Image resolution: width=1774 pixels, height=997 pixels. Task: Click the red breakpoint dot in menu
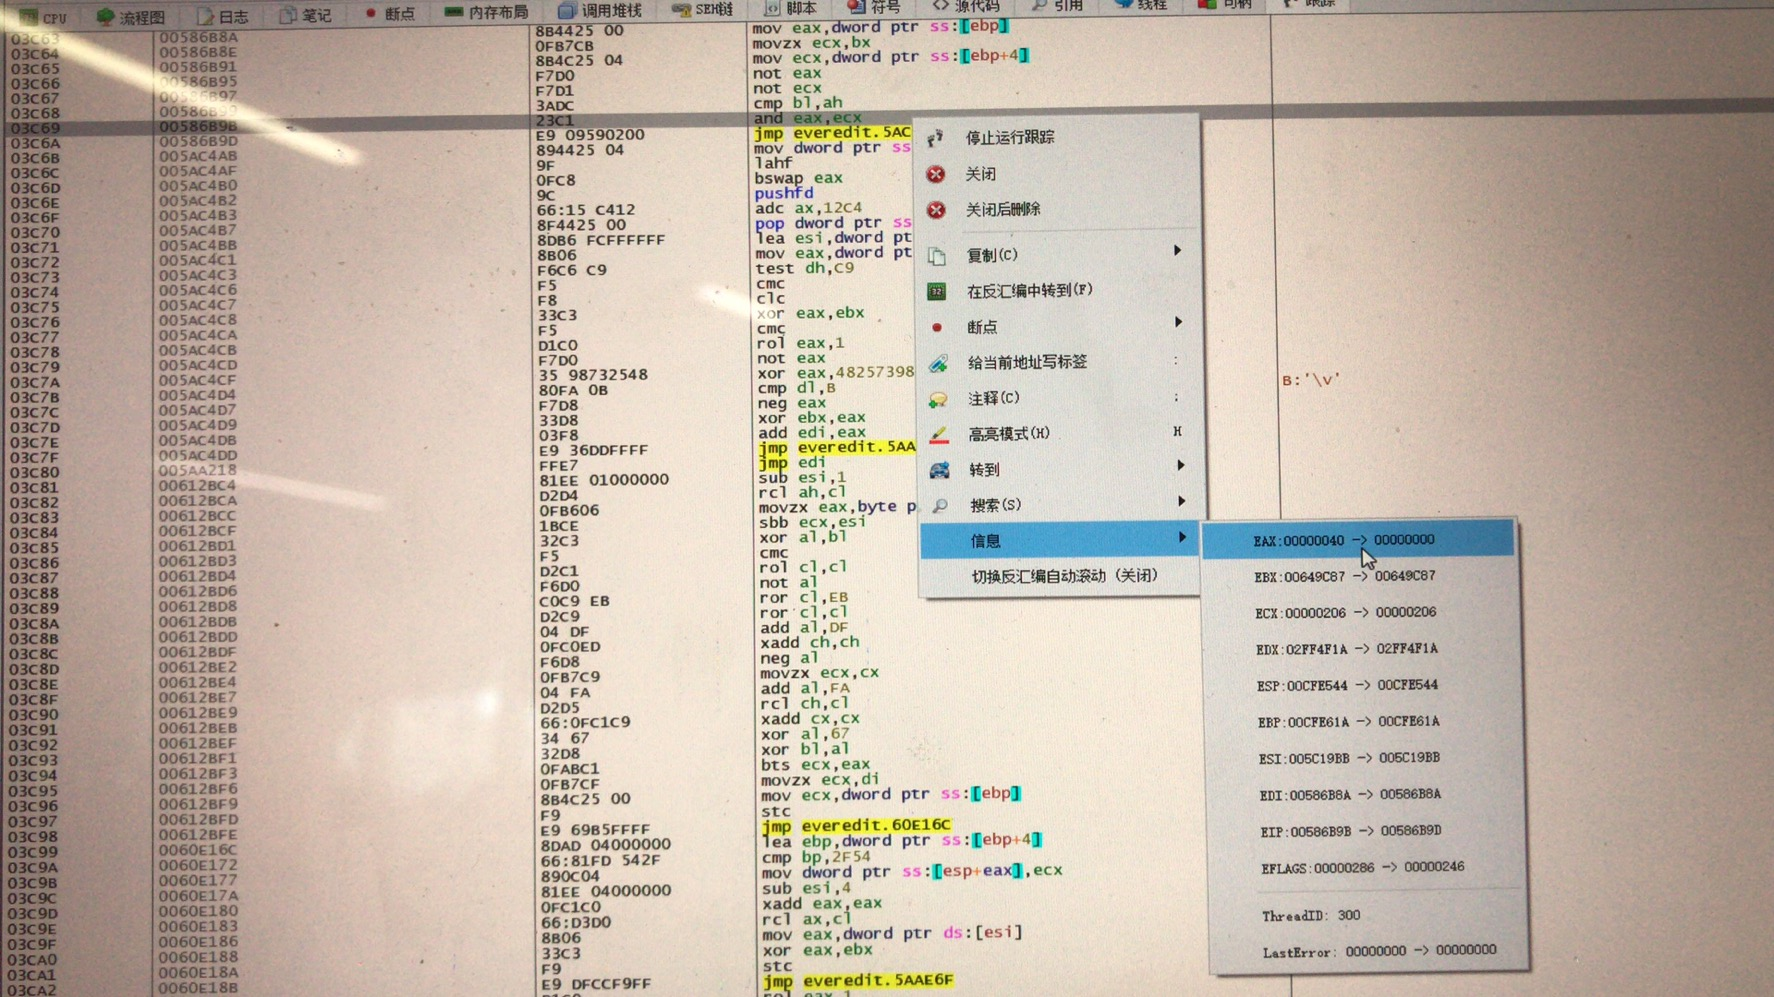[x=937, y=327]
